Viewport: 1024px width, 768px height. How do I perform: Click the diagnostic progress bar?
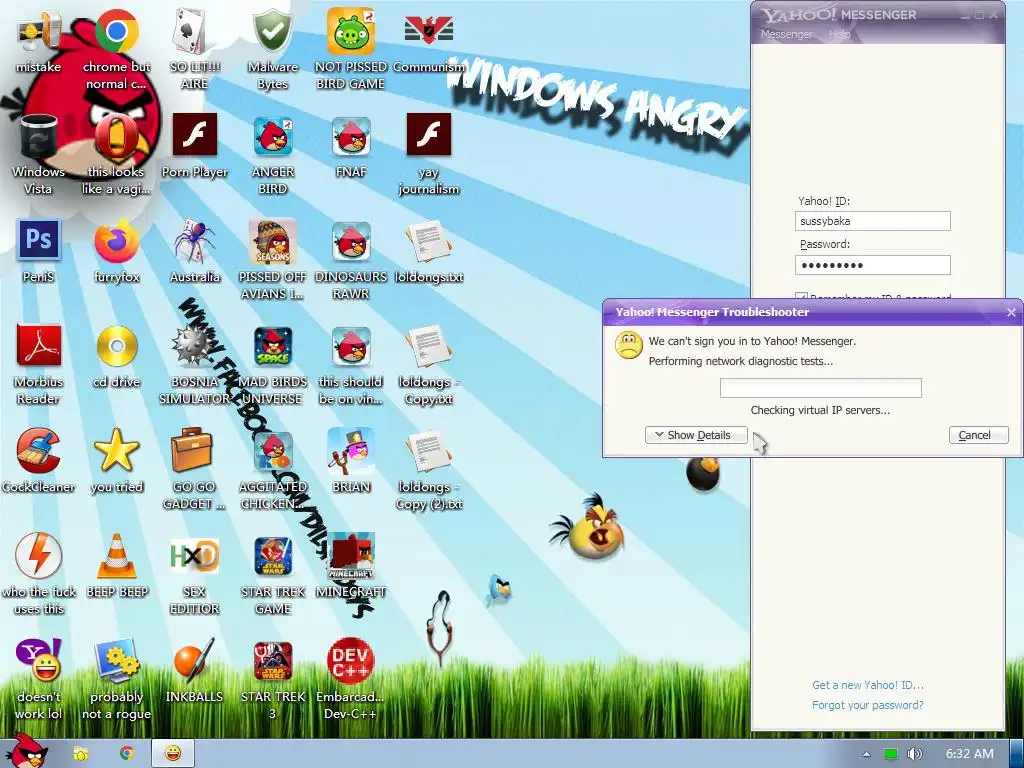pos(820,388)
